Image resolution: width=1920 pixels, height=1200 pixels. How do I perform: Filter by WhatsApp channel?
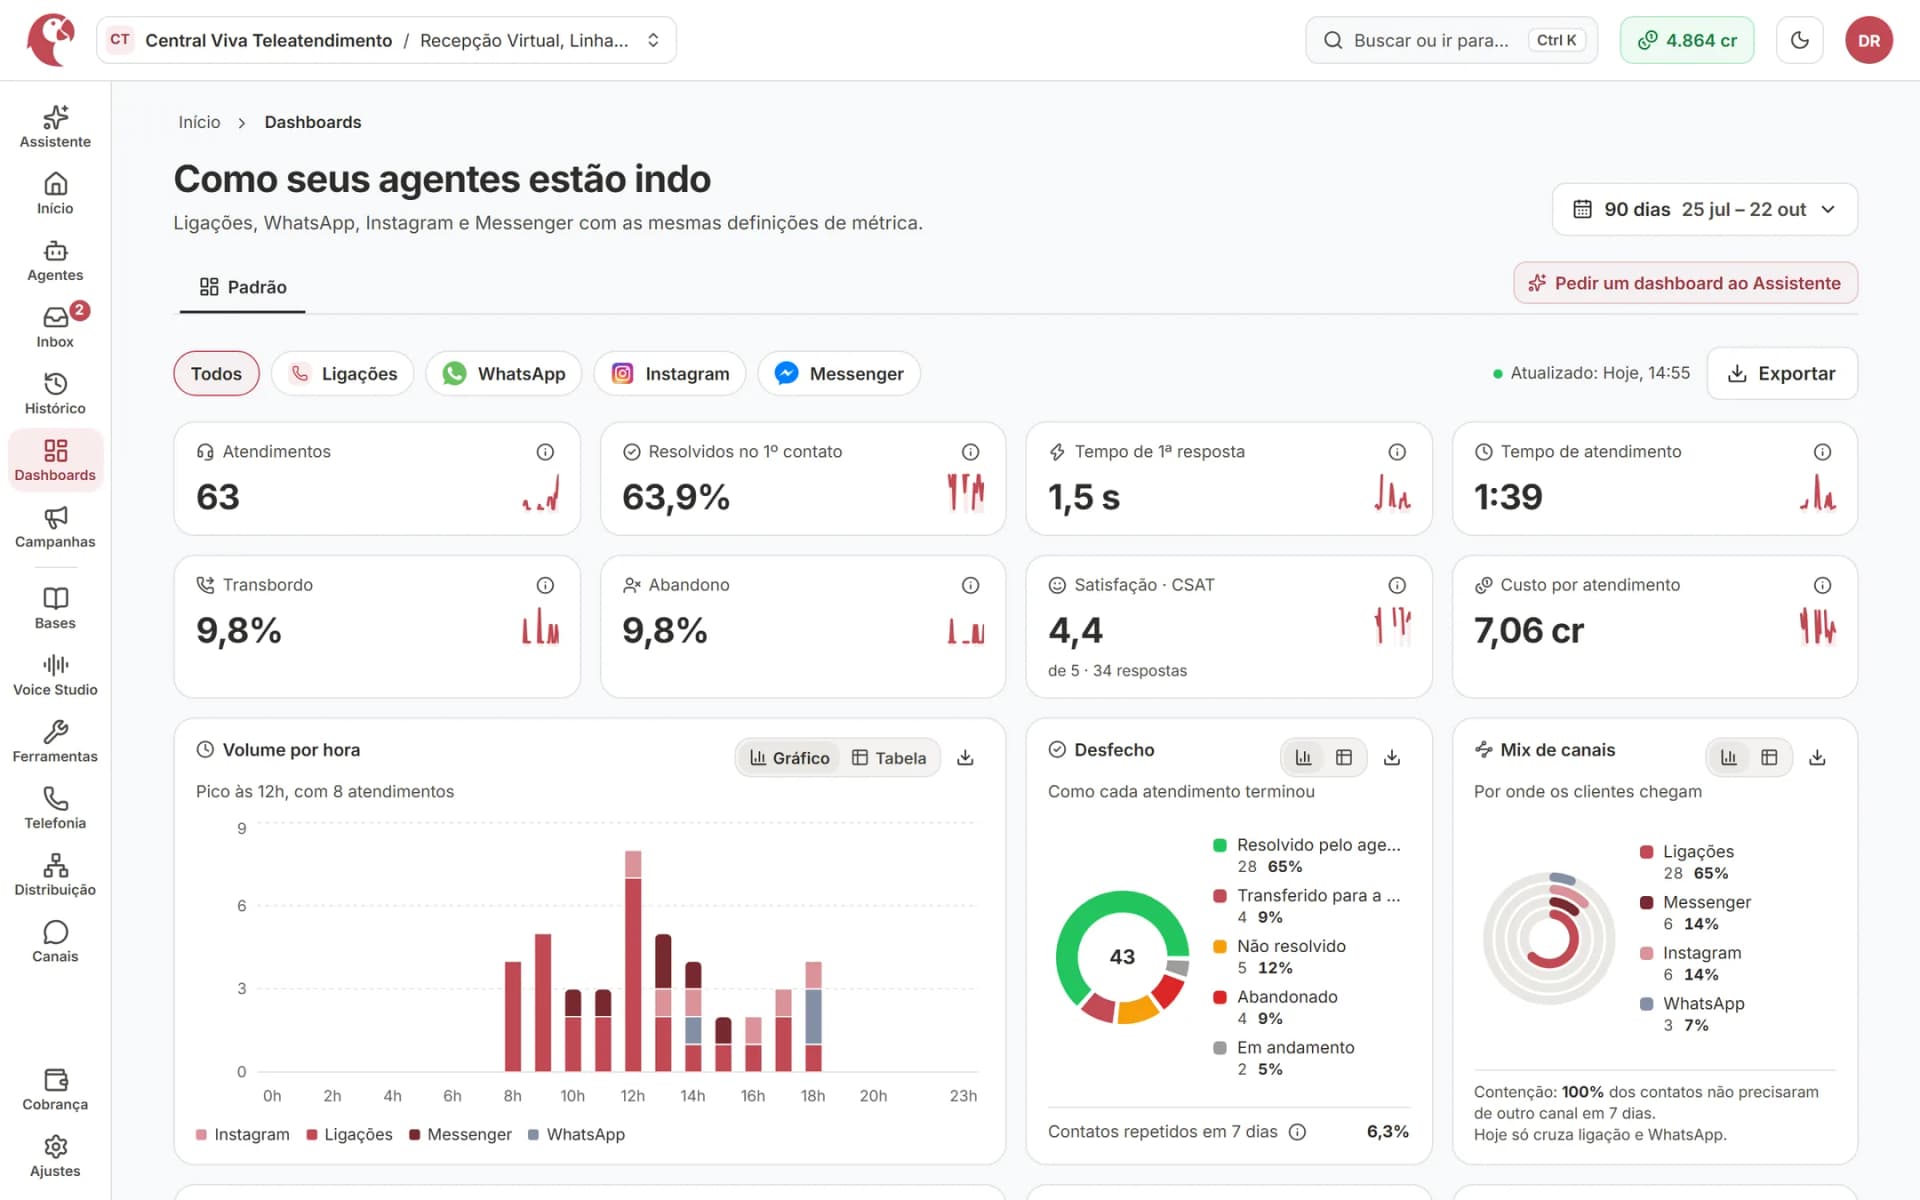pyautogui.click(x=504, y=373)
